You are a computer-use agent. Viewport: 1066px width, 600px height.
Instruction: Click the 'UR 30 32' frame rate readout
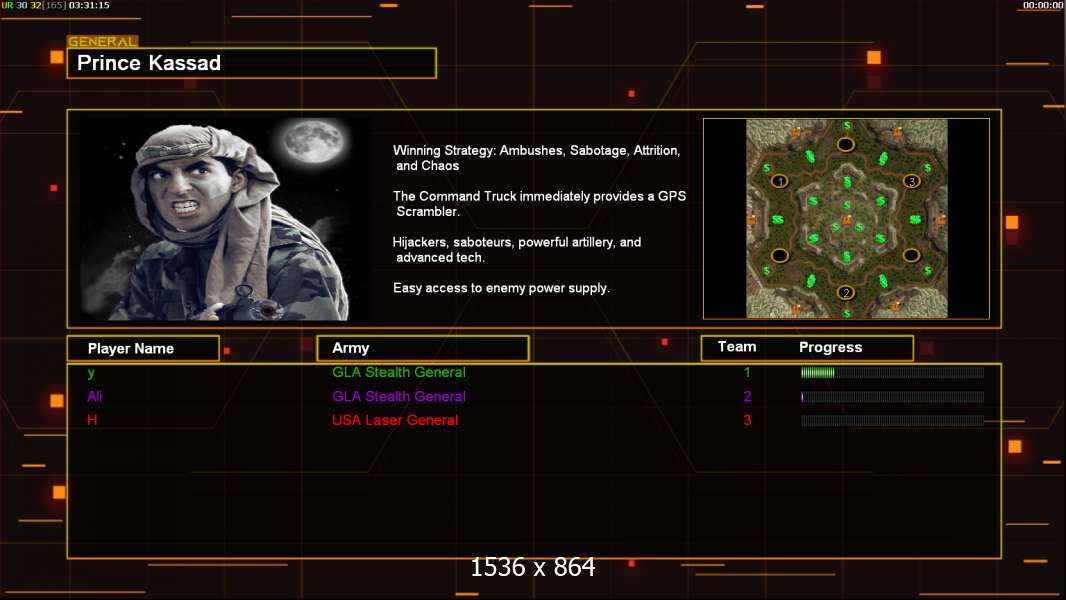click(21, 5)
